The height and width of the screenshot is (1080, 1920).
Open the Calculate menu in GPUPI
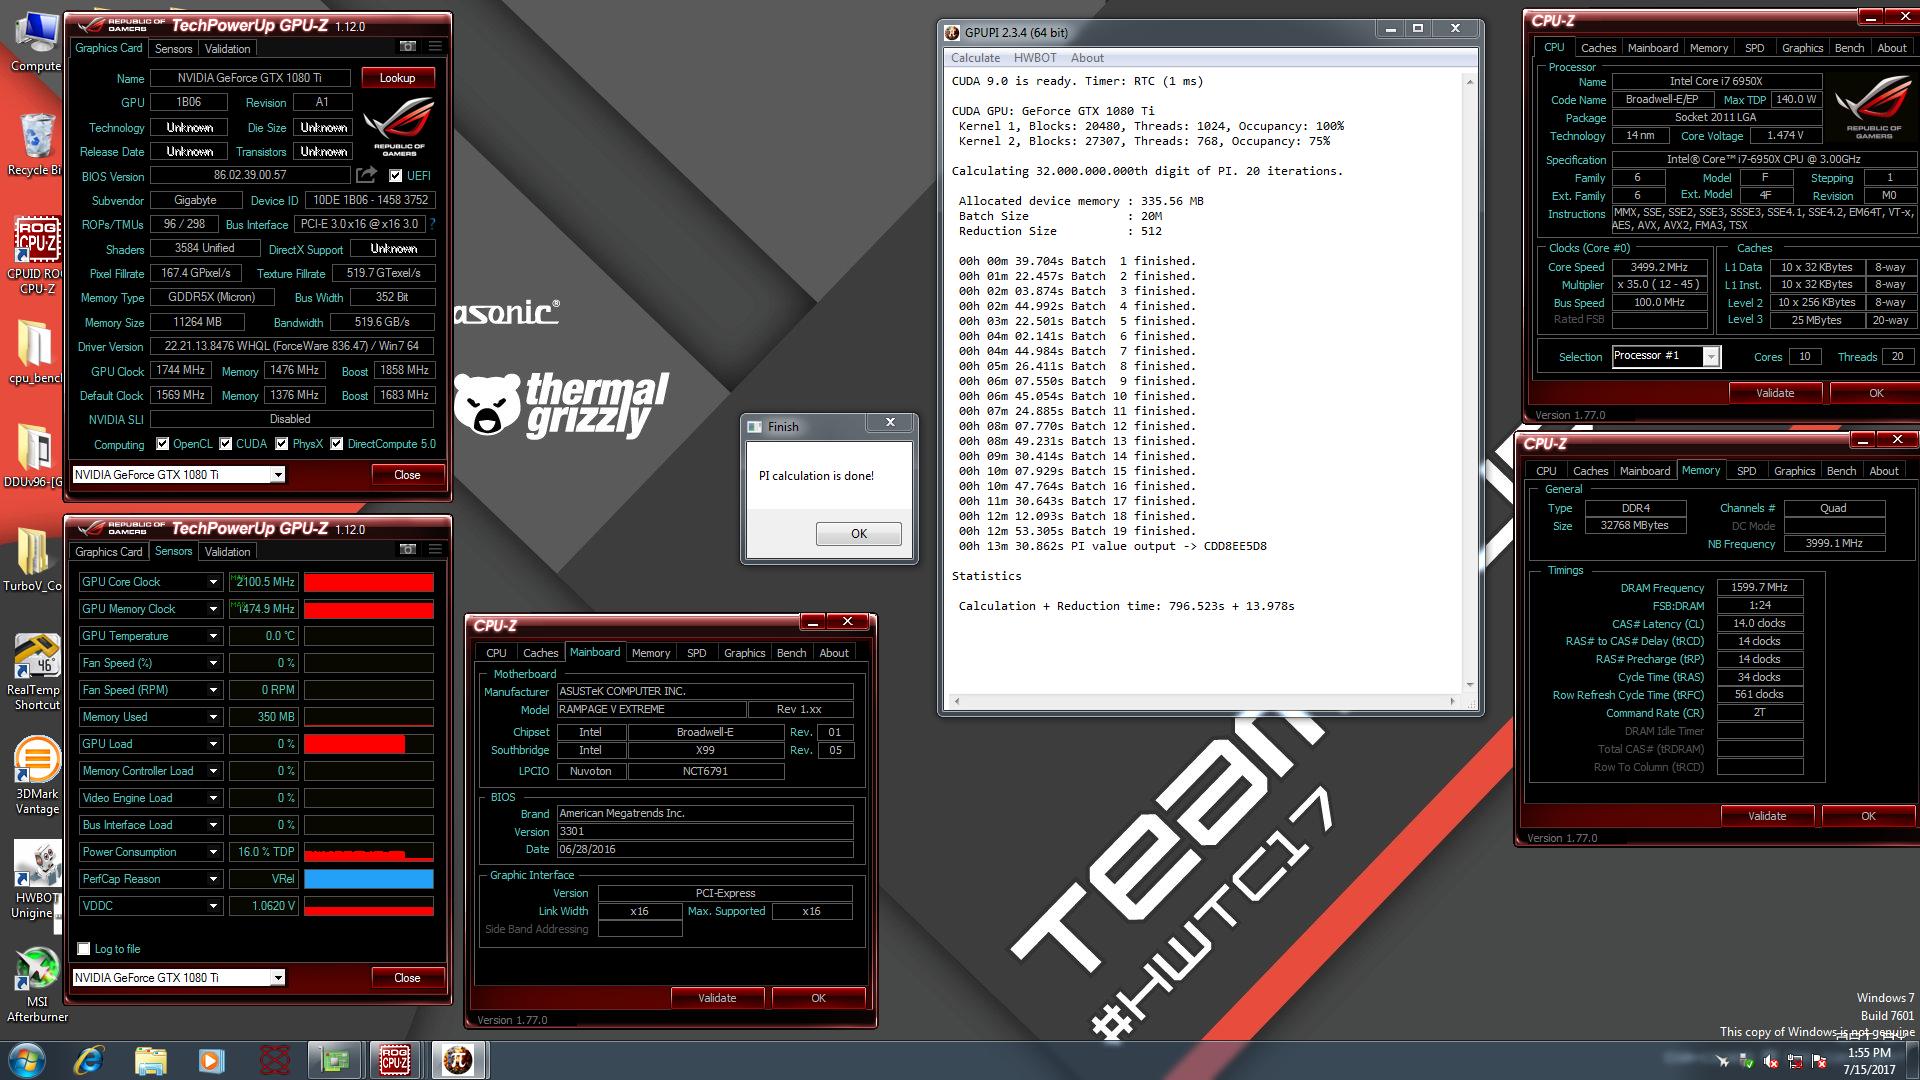point(975,58)
